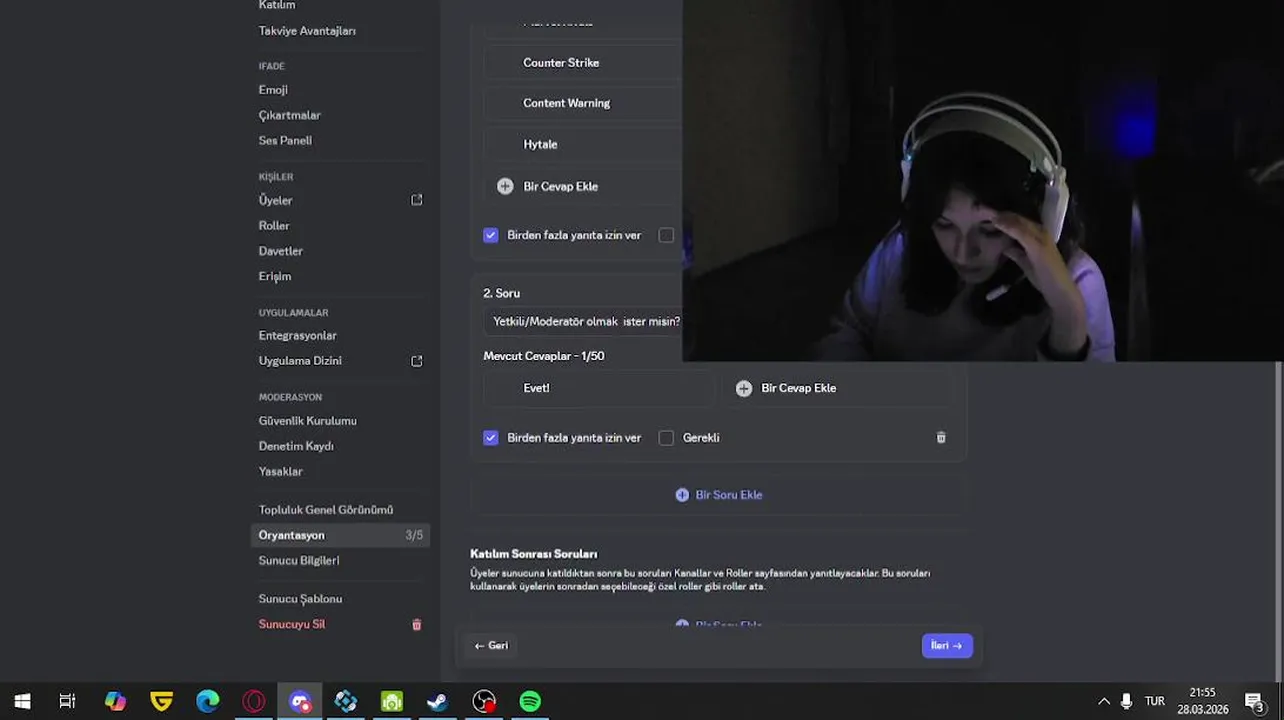Screen dimensions: 1284x720
Task: Open Entegrasyonlar in the sidebar
Action: [x=298, y=336]
